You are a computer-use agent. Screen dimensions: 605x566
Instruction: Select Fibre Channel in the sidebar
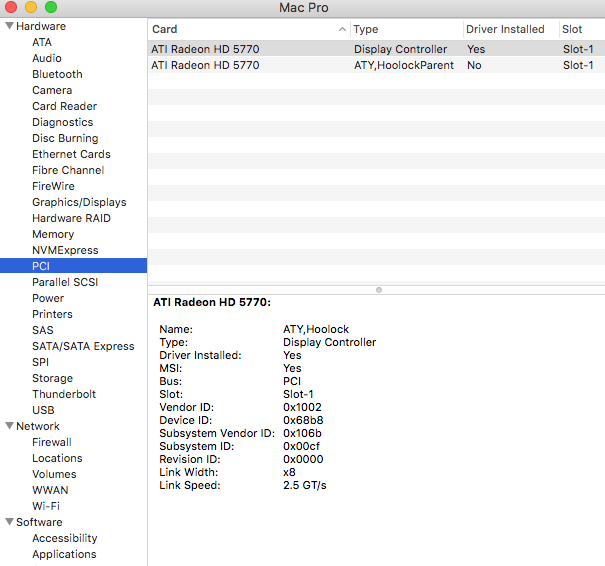[x=68, y=170]
